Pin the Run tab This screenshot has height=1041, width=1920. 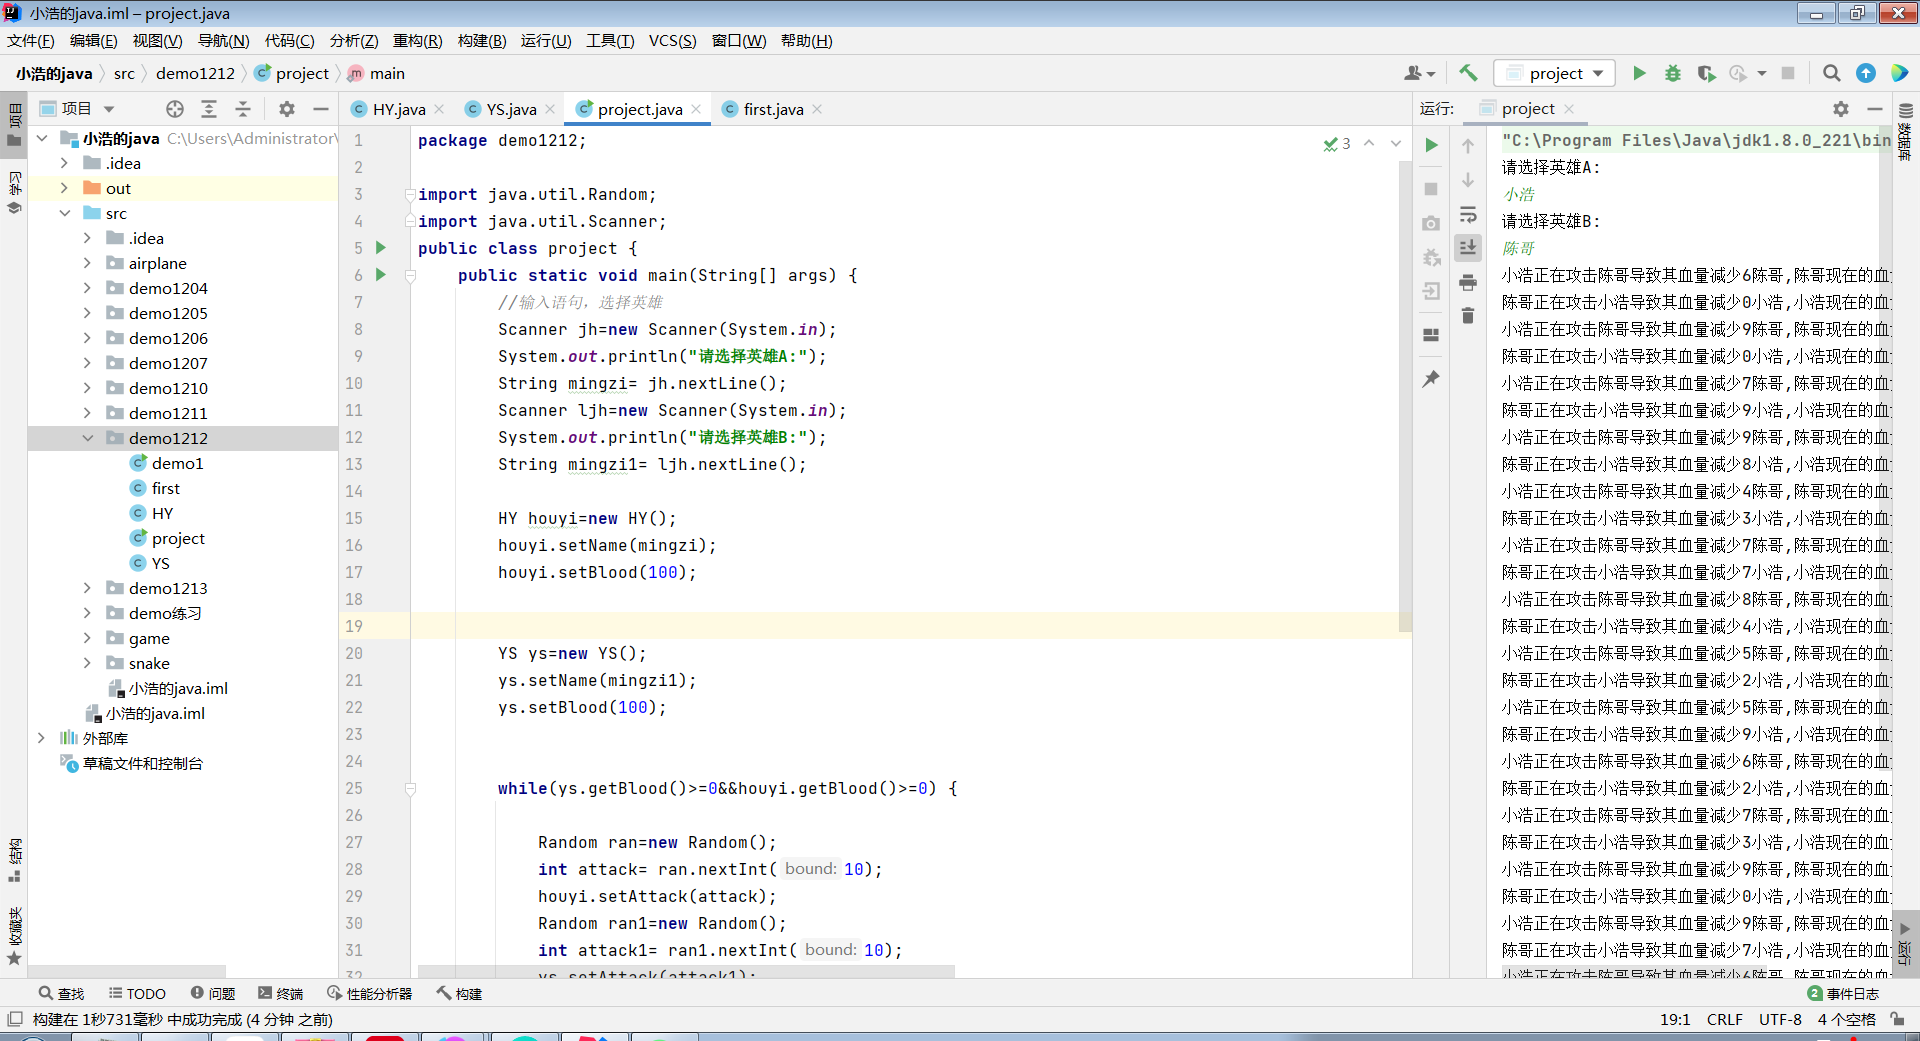(1431, 379)
